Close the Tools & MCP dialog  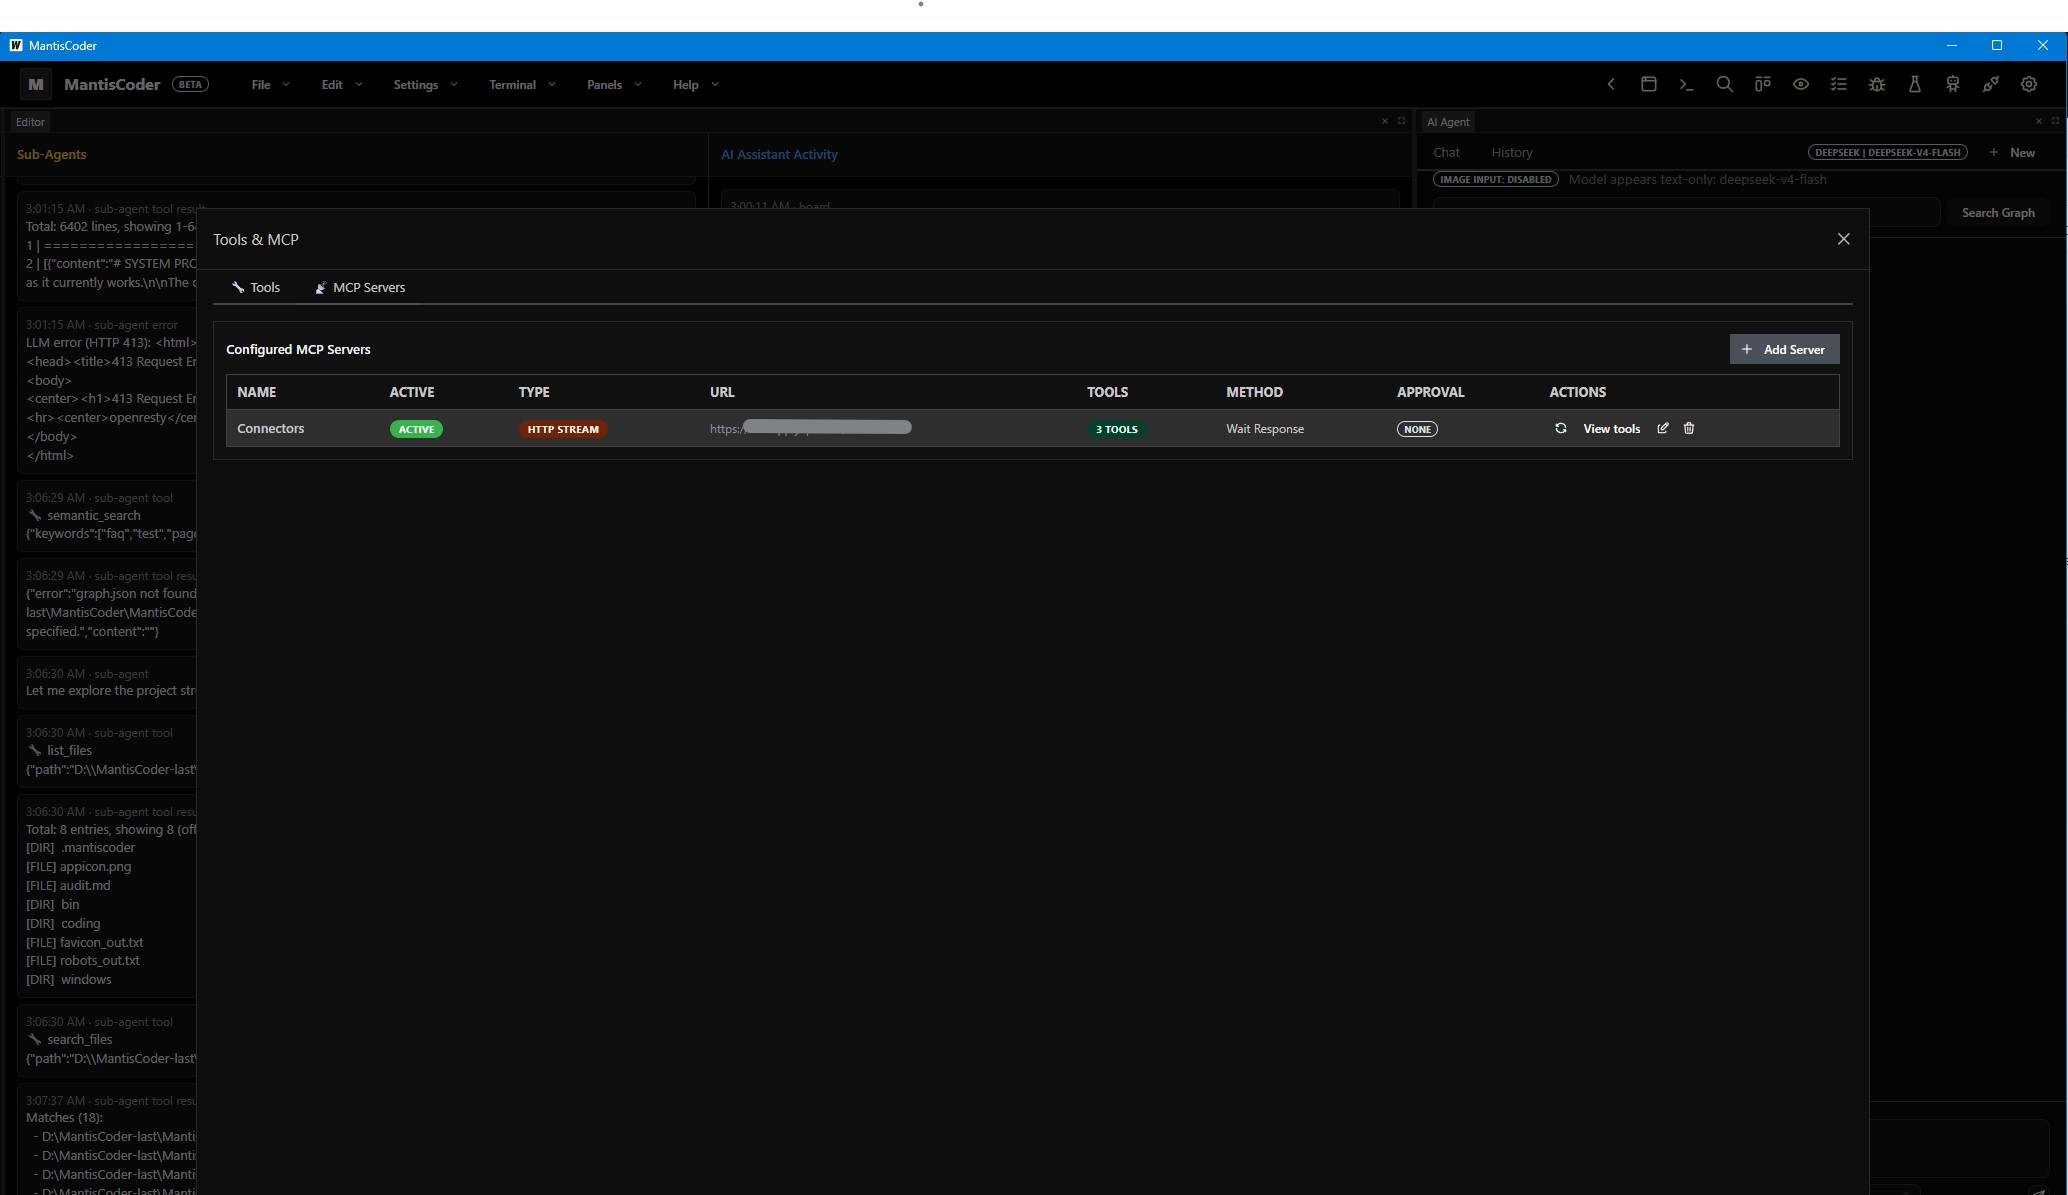tap(1844, 239)
